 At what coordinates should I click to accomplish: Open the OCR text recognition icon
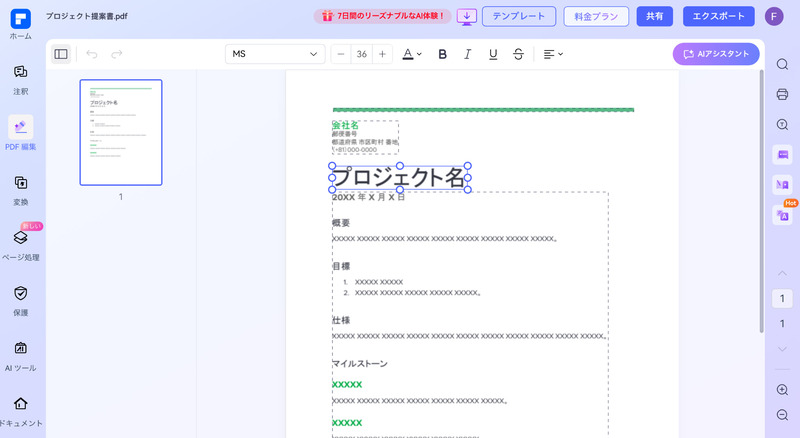[782, 125]
